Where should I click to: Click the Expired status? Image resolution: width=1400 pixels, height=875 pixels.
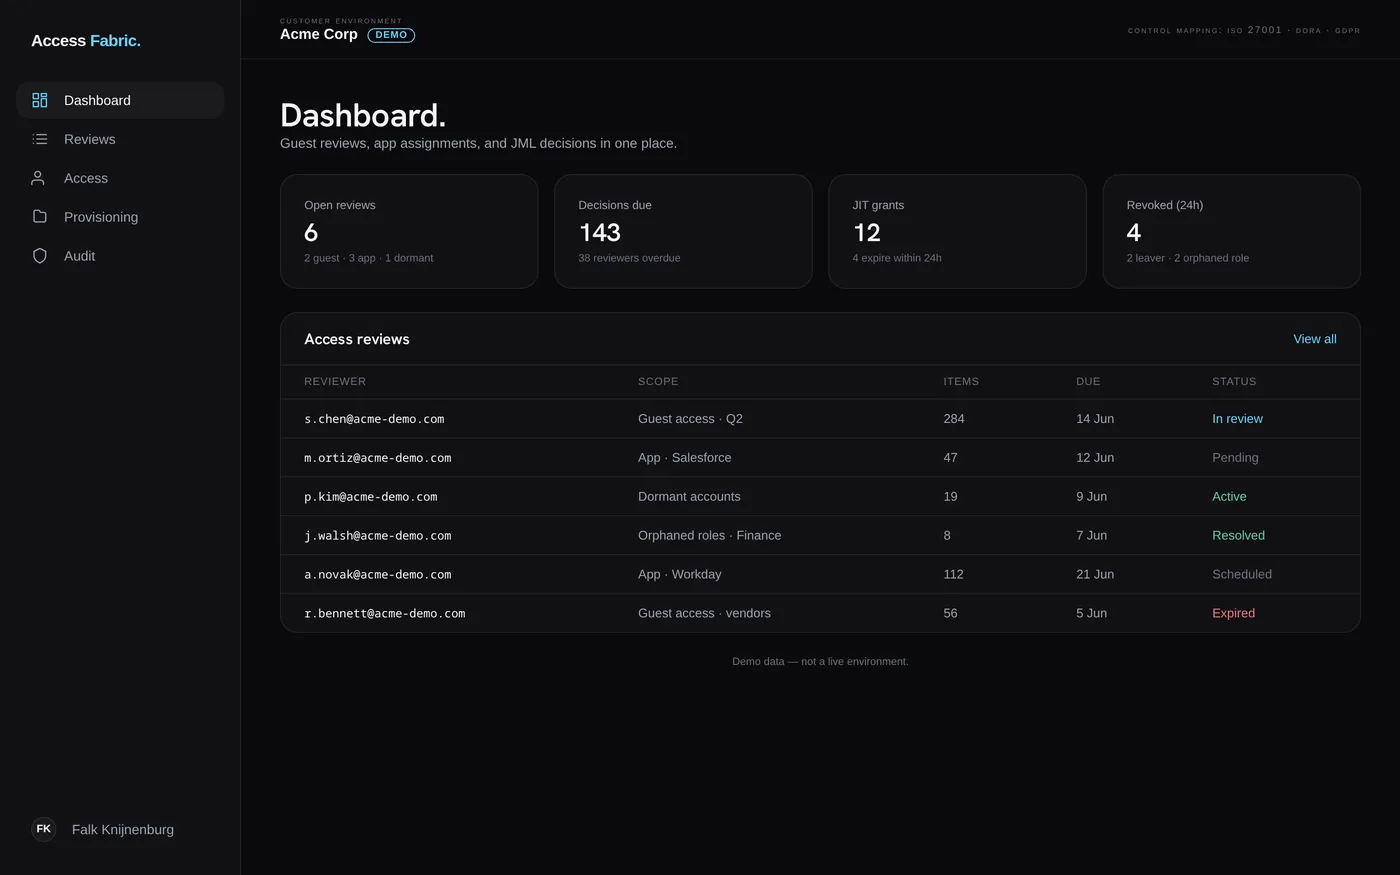(1233, 614)
